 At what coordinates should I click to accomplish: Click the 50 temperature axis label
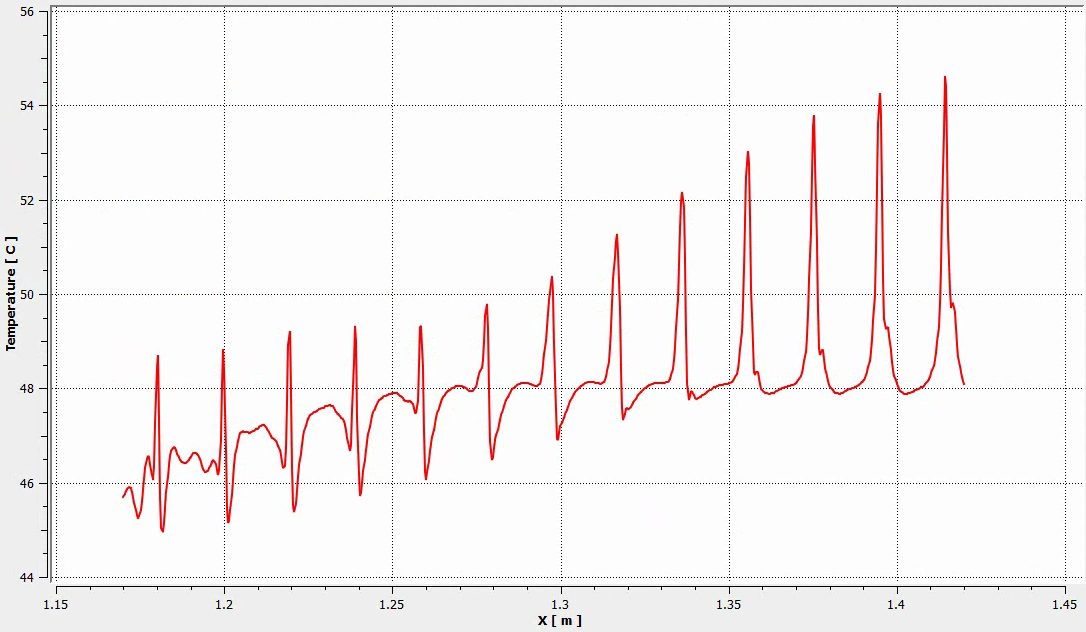point(27,295)
